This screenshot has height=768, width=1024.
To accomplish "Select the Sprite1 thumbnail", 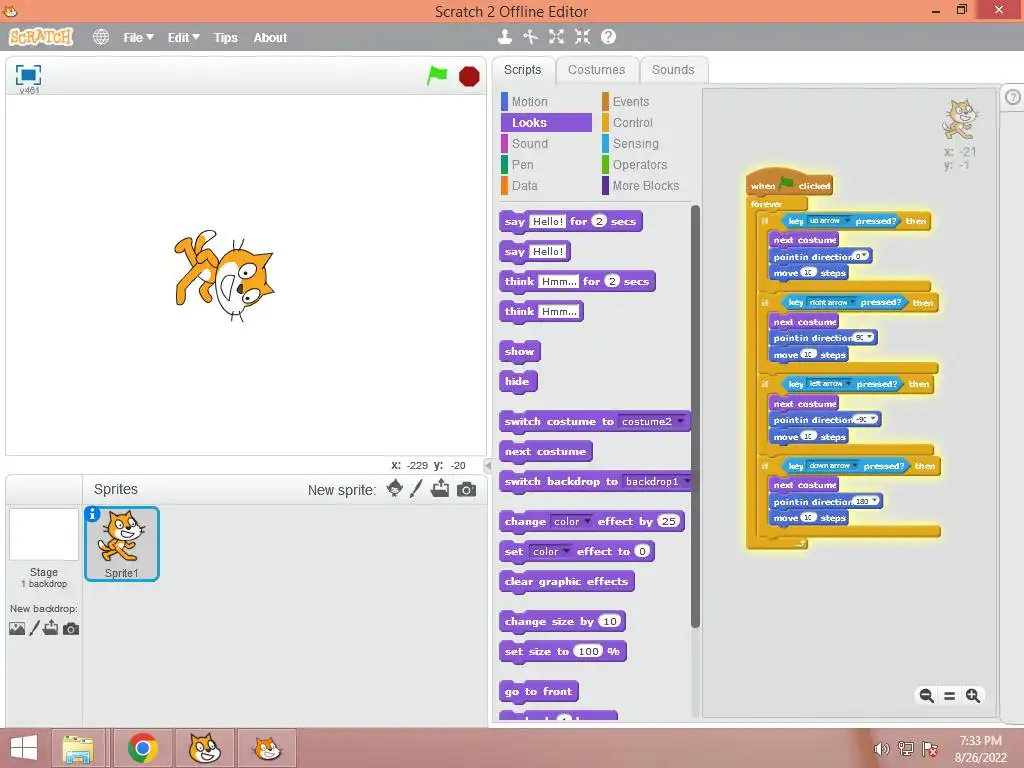I will 121,543.
